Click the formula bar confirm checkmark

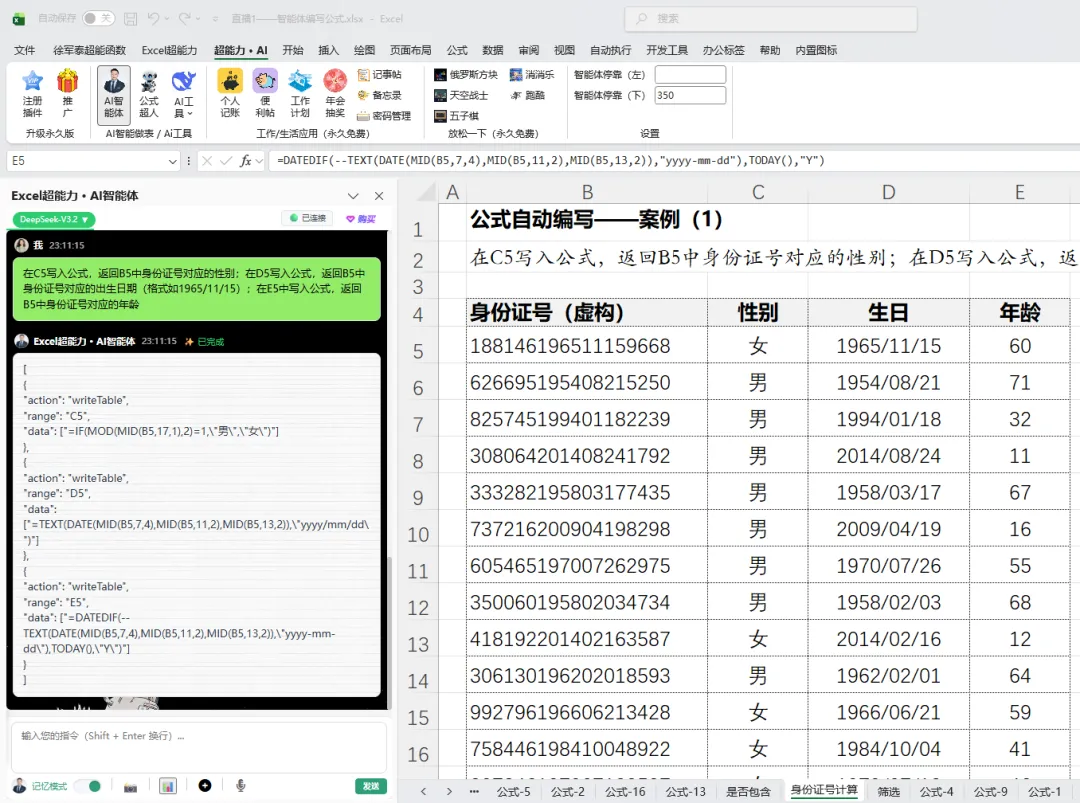tap(225, 161)
